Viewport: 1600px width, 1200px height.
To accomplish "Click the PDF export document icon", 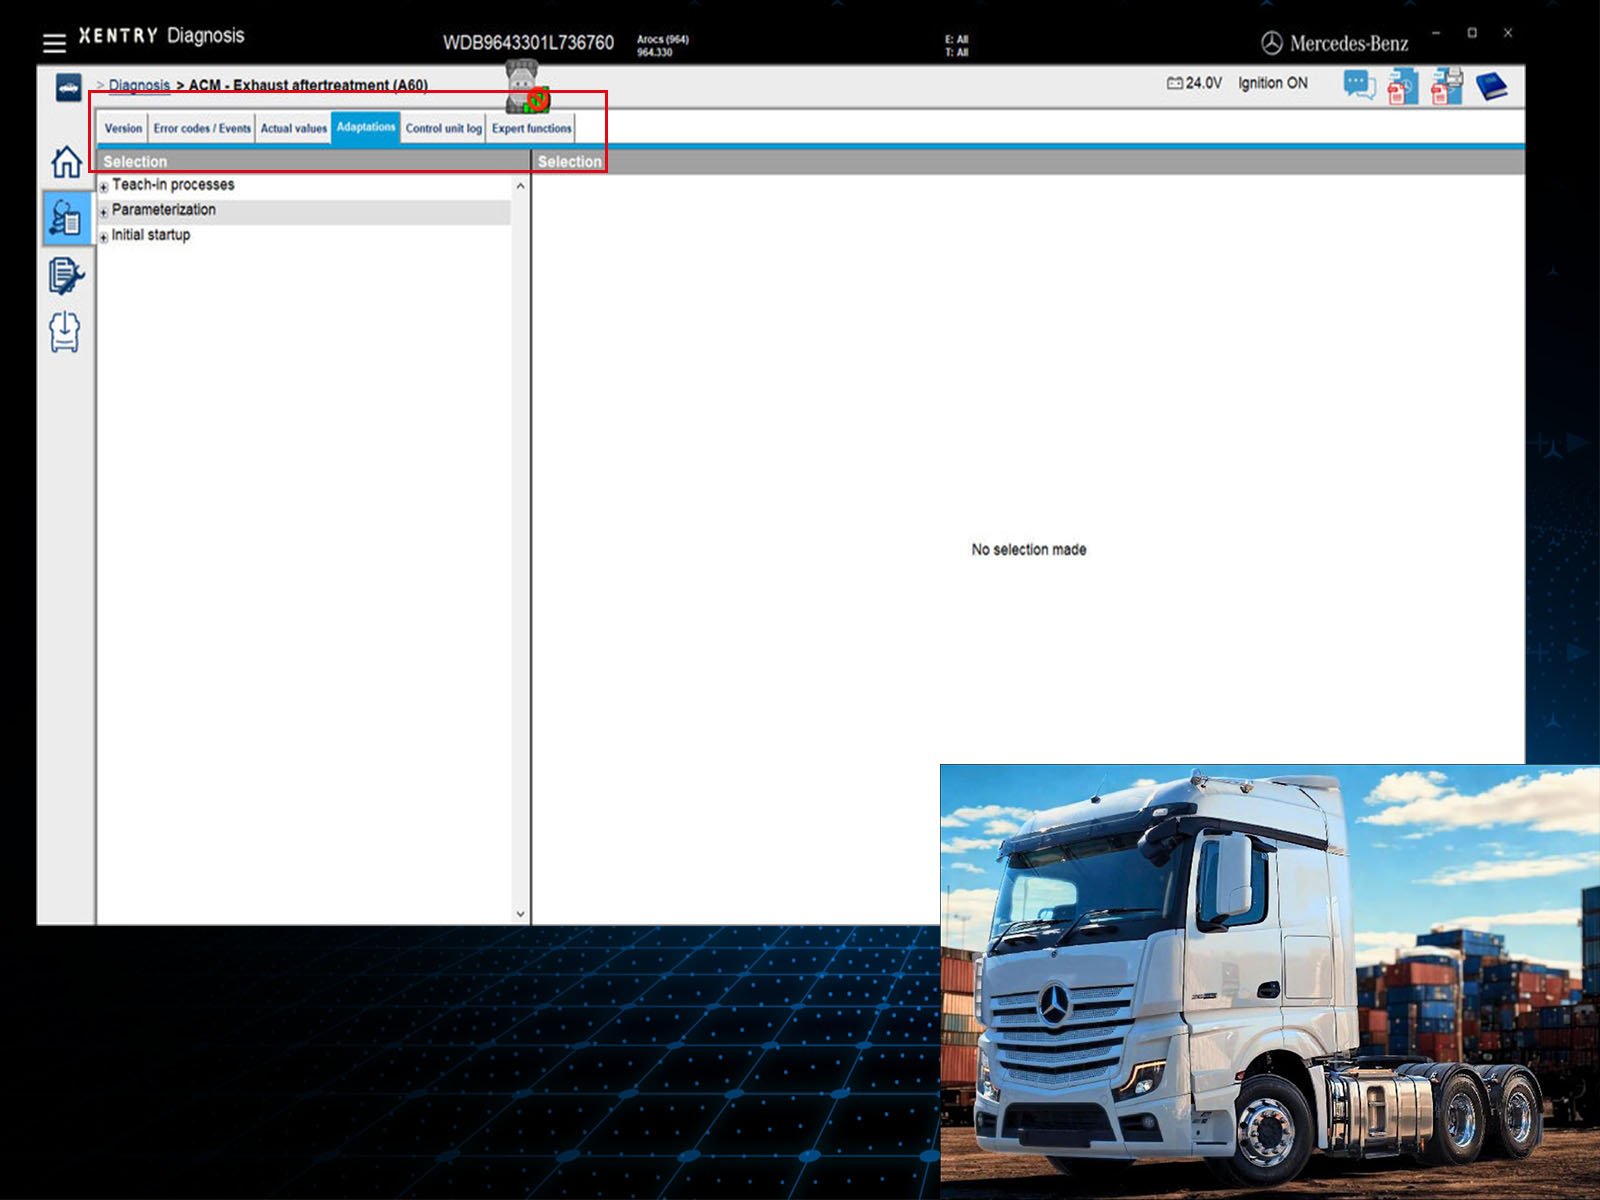I will point(1402,87).
